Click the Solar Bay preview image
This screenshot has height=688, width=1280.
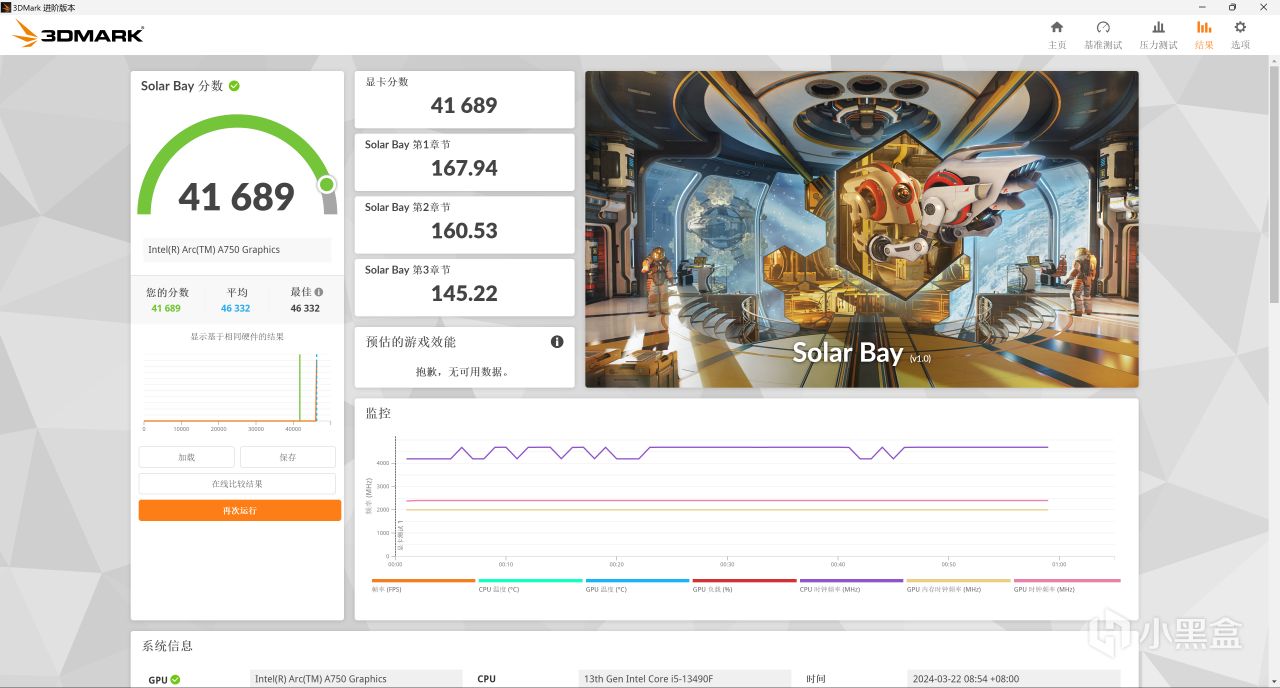pos(861,229)
